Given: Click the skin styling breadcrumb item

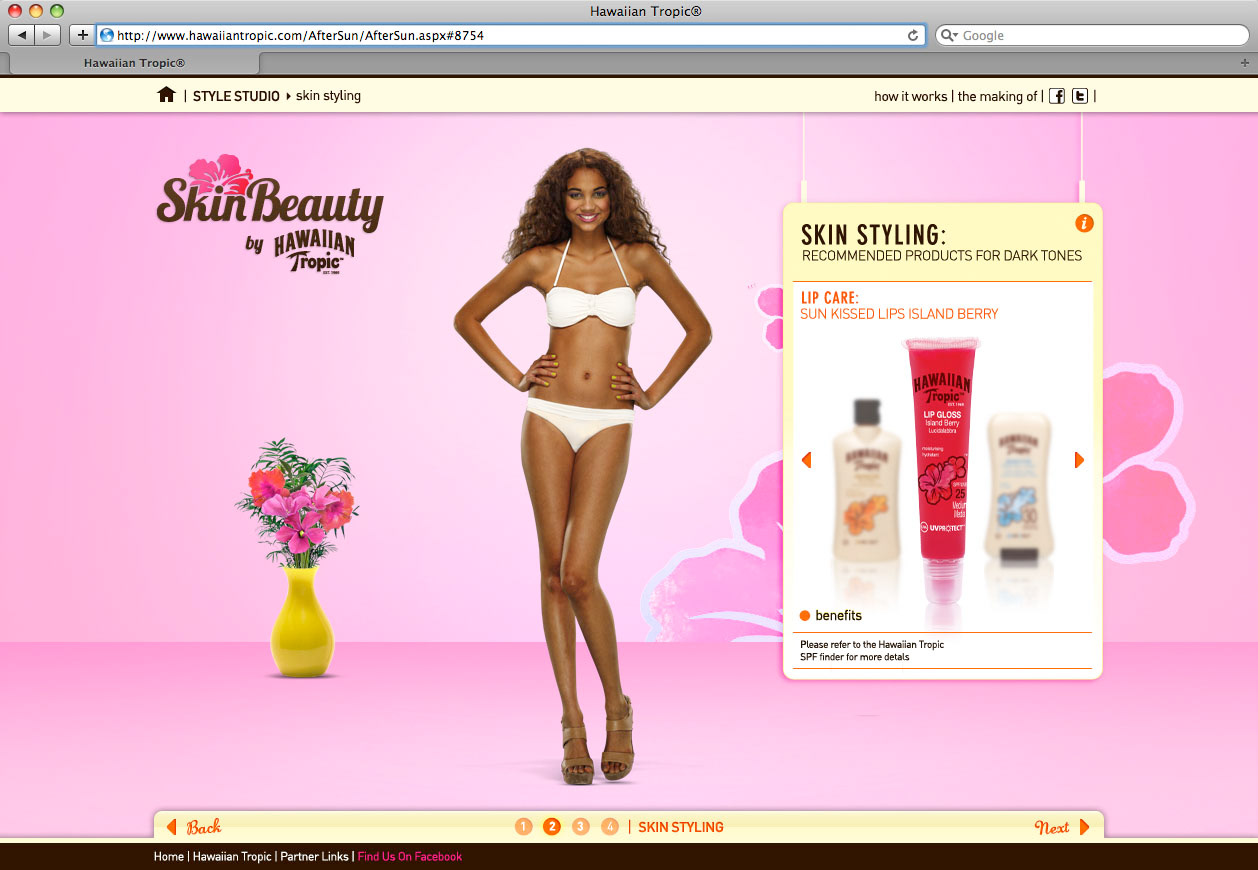Looking at the screenshot, I should click(x=328, y=96).
